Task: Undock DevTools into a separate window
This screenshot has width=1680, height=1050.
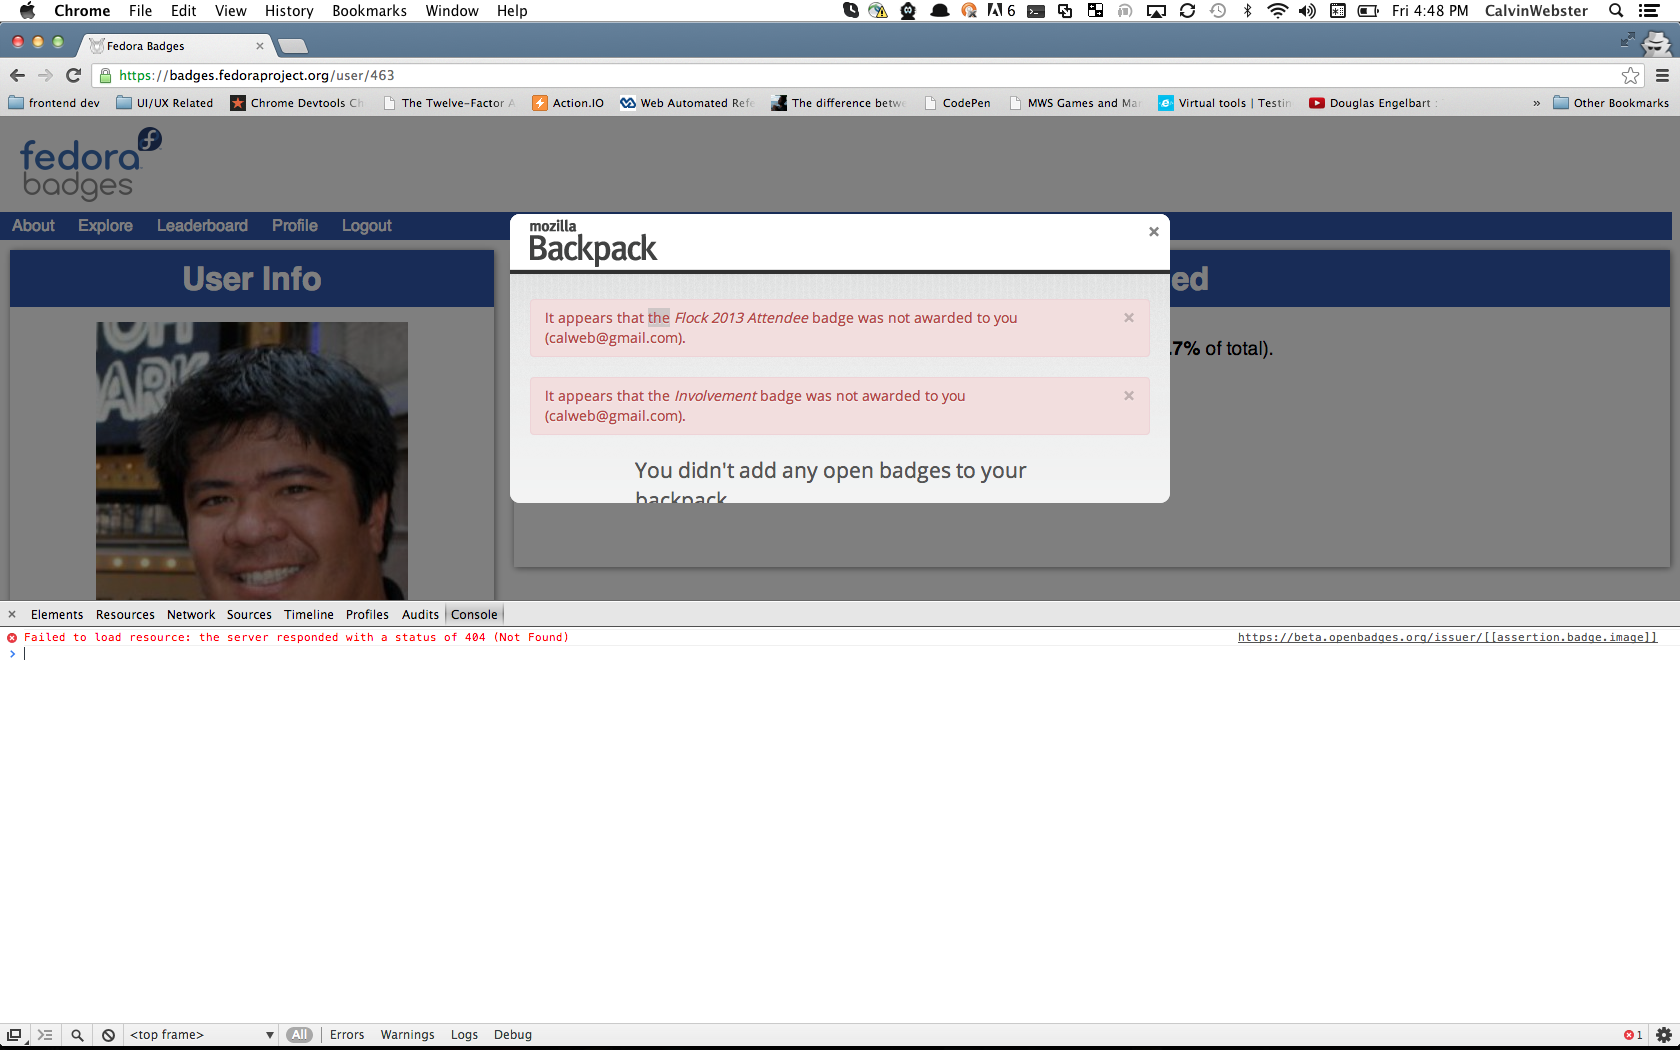Action: pyautogui.click(x=14, y=1035)
